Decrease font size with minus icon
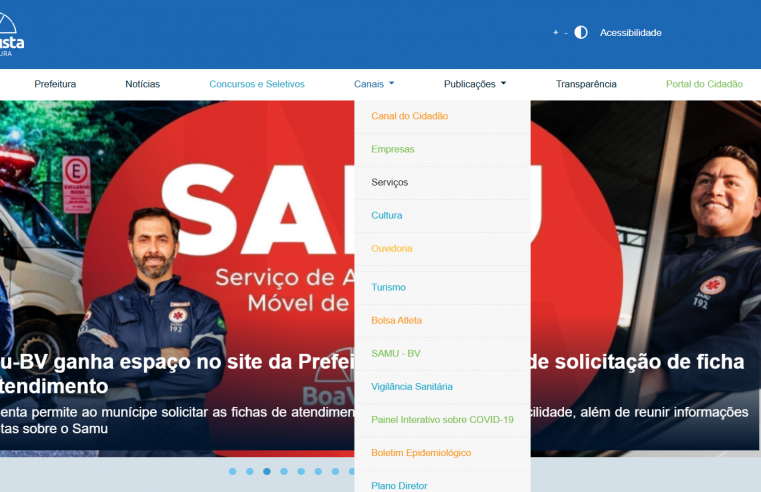This screenshot has width=761, height=492. pos(566,33)
